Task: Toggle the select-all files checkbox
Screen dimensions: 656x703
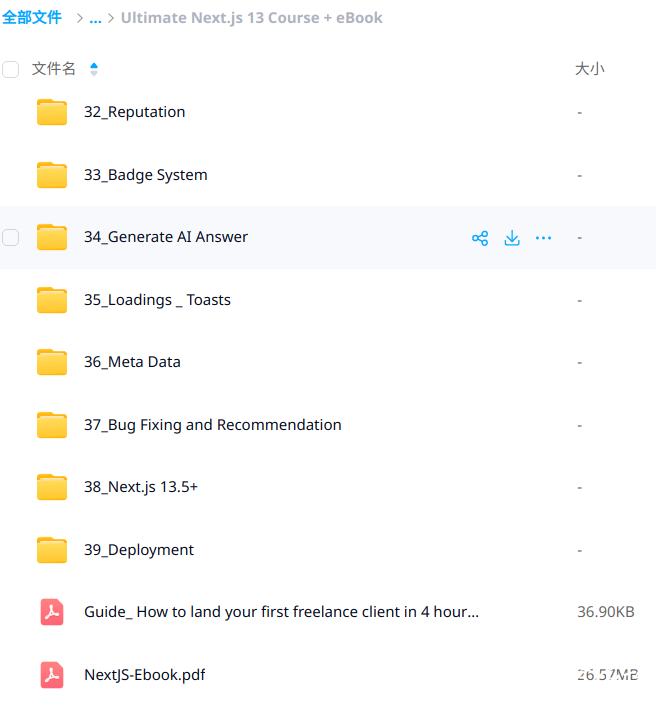Action: [10, 69]
